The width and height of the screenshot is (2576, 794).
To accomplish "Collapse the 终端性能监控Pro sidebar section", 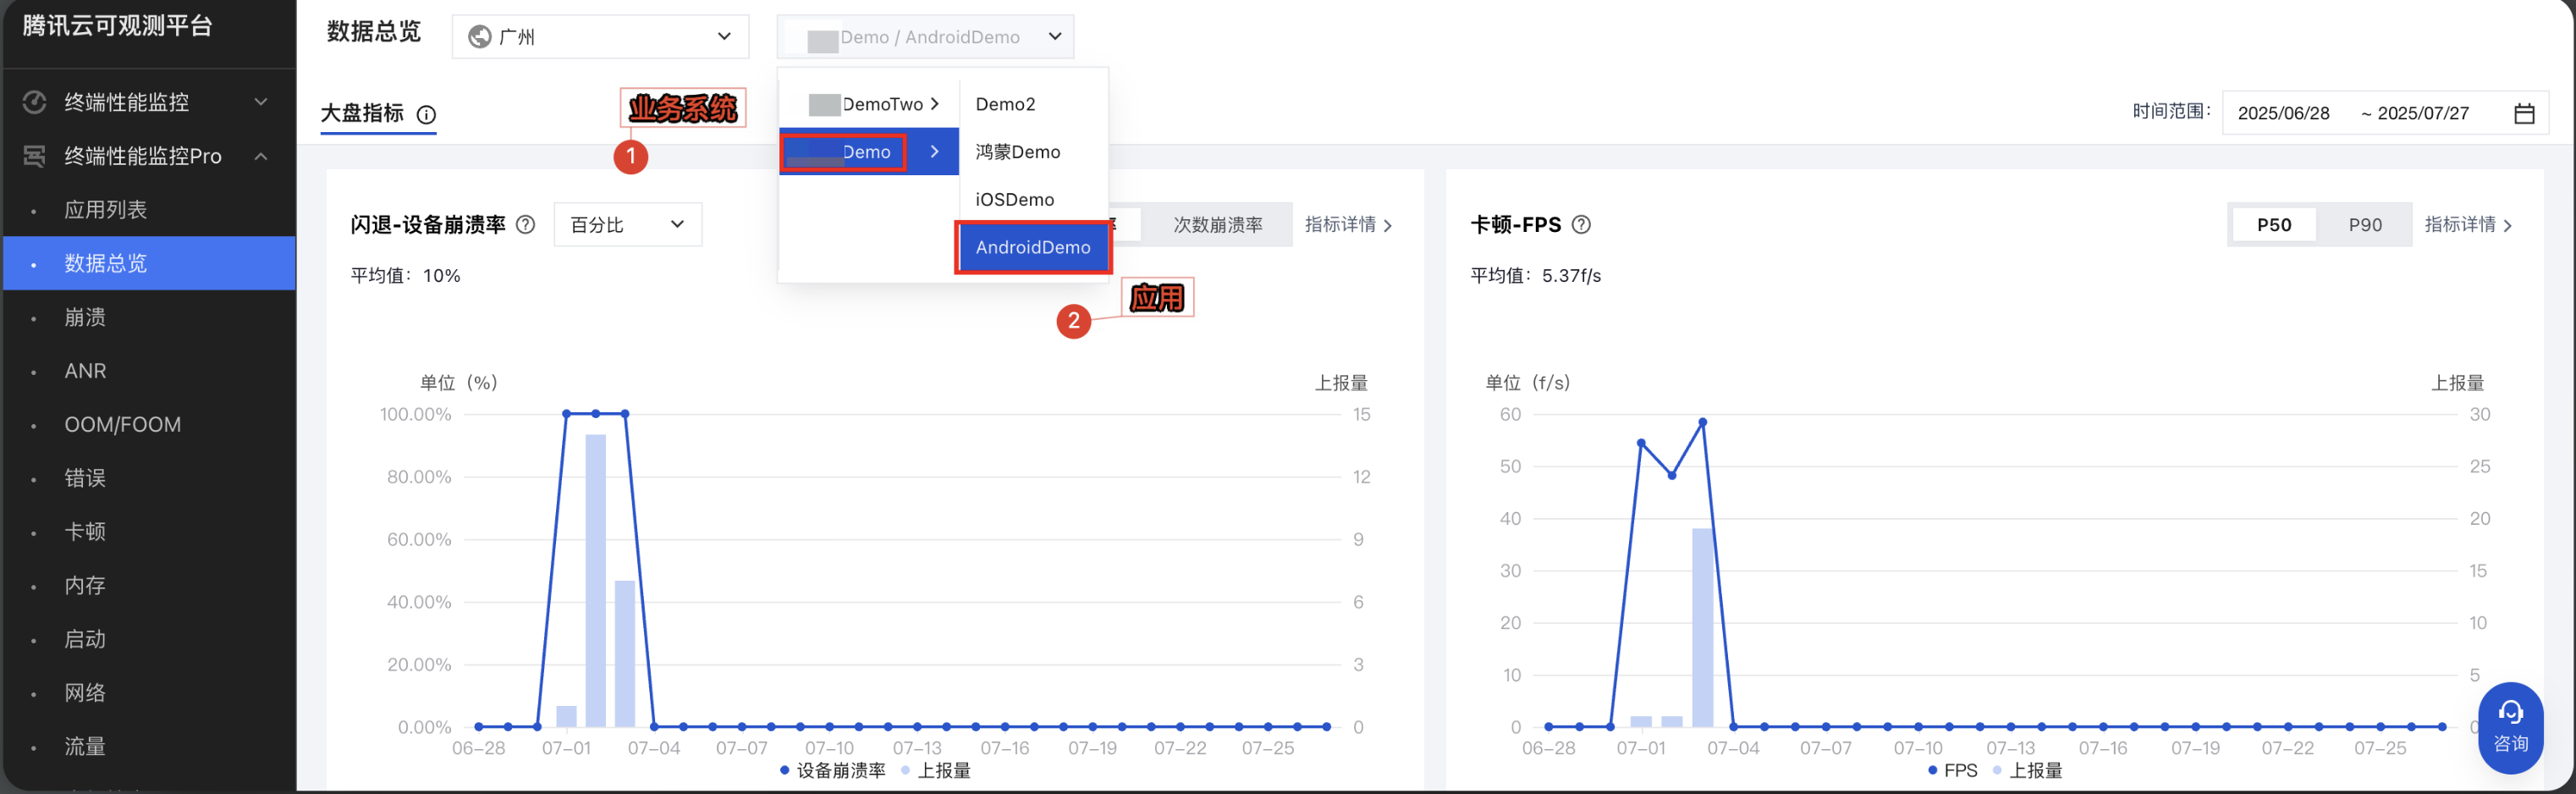I will tap(261, 156).
